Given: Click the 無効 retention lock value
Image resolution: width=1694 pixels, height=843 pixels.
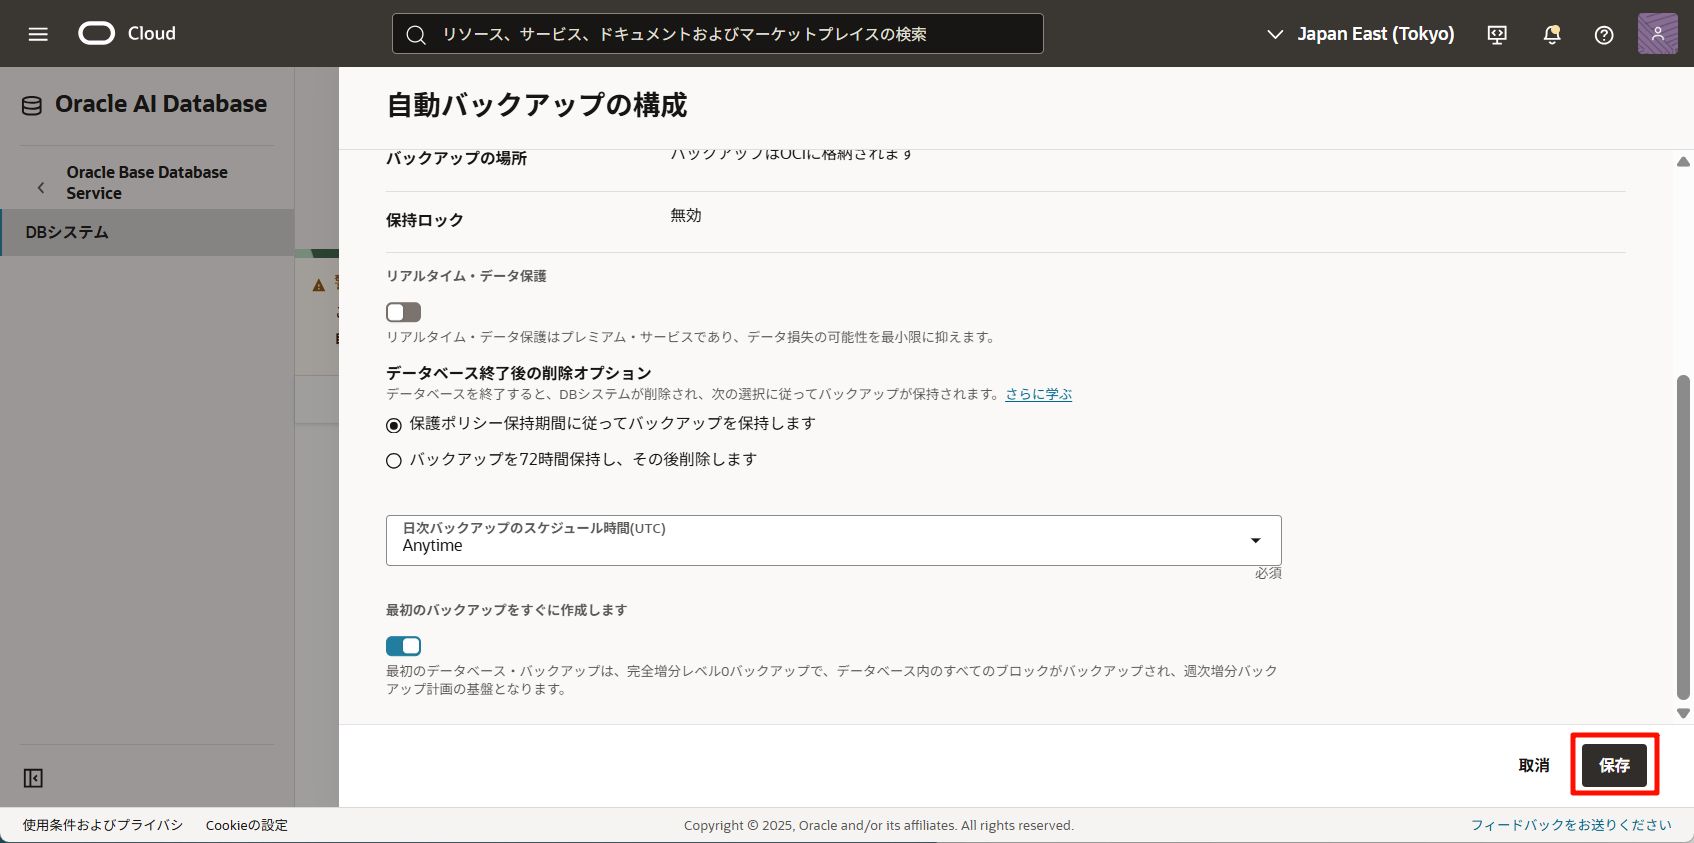Looking at the screenshot, I should coord(686,215).
